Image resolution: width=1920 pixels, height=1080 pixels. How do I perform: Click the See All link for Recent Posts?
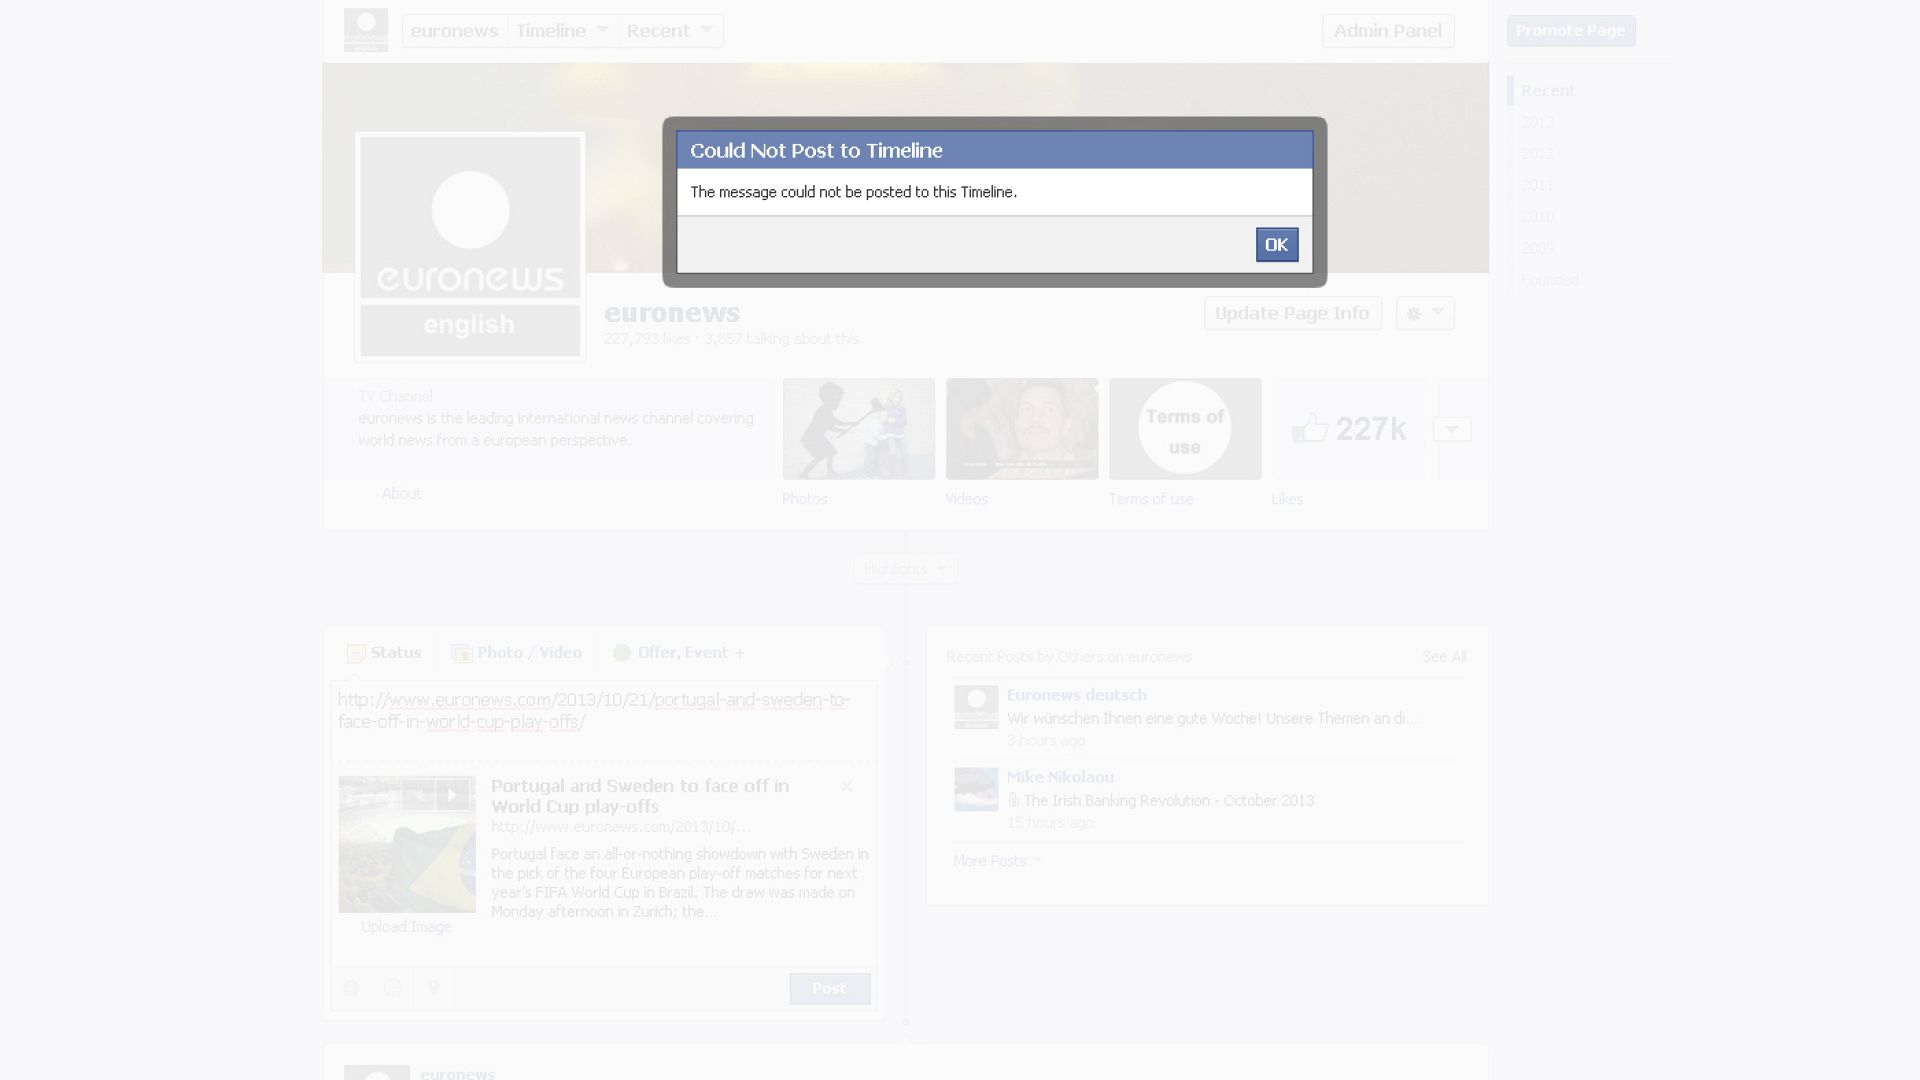click(1443, 657)
